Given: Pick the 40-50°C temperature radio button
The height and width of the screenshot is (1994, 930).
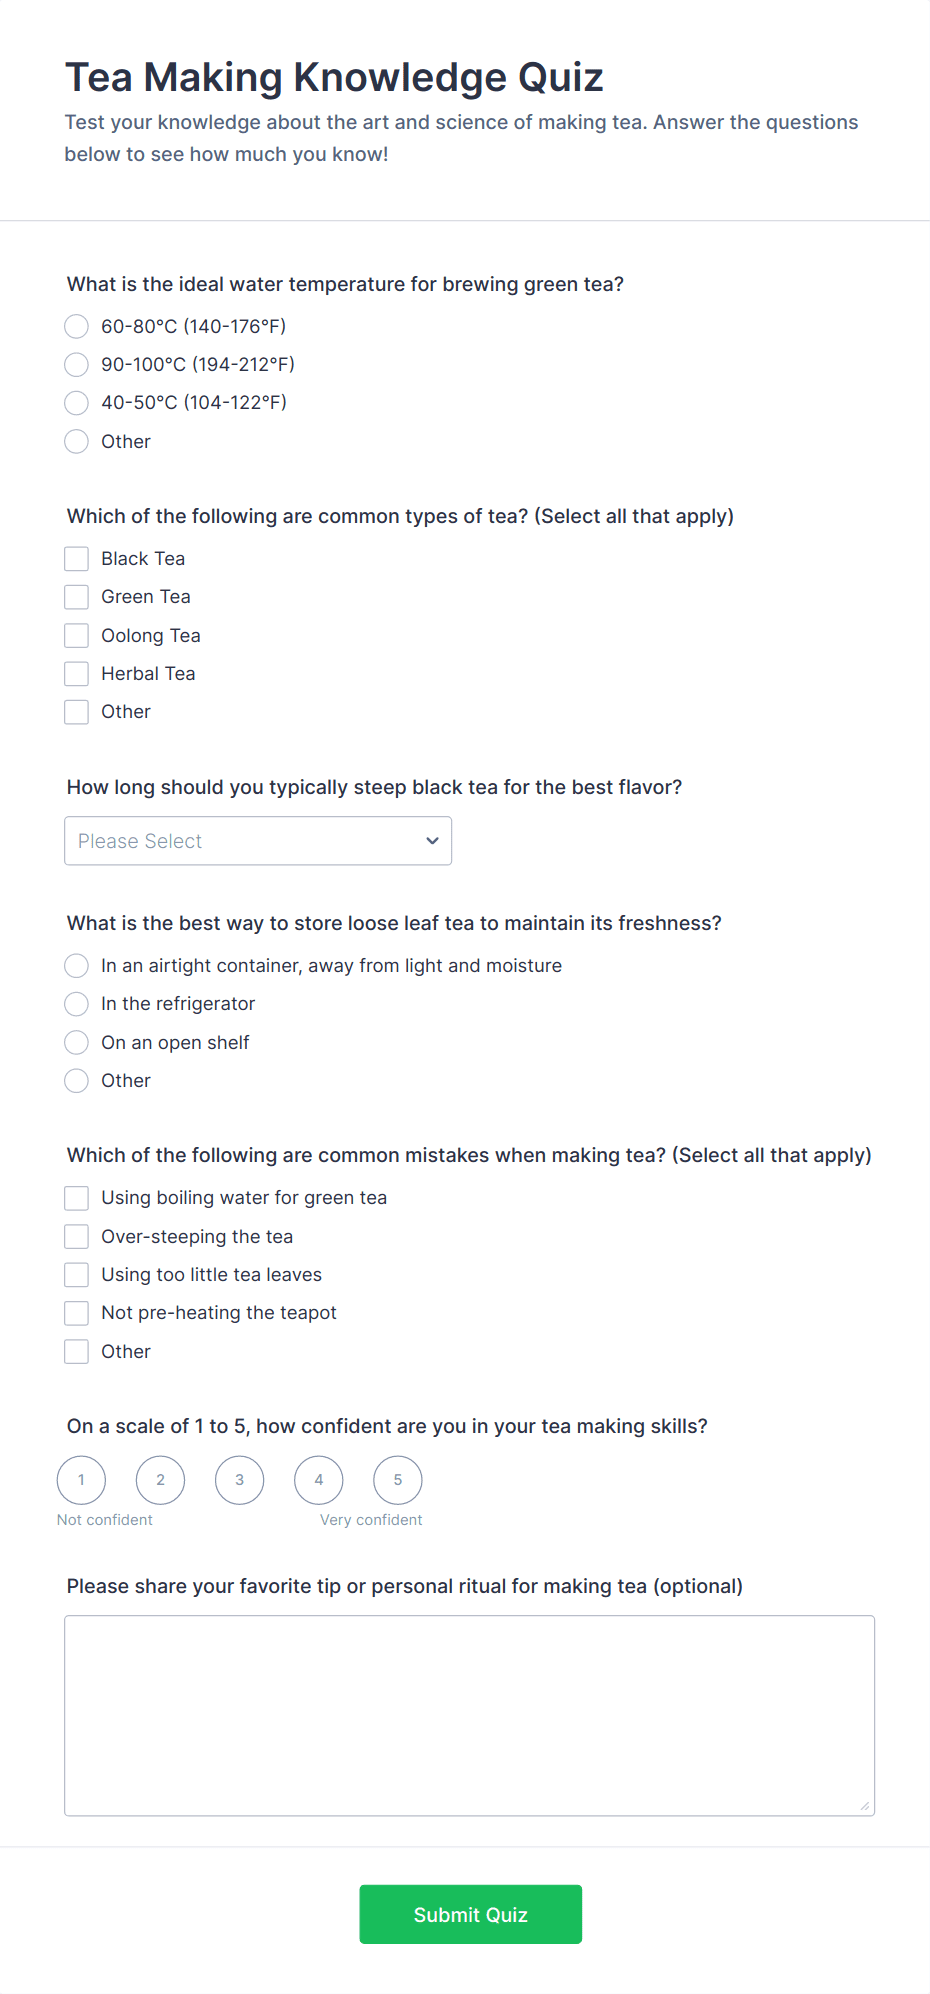Looking at the screenshot, I should tap(77, 403).
